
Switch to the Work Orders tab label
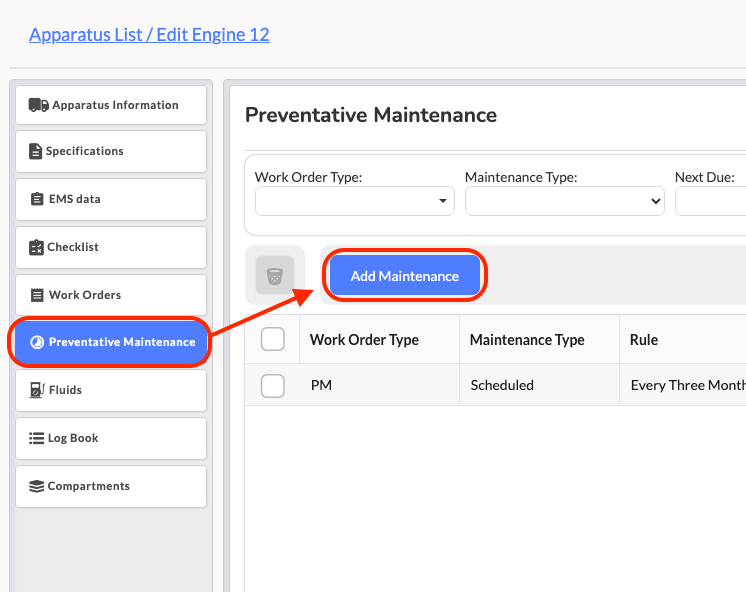pos(85,295)
